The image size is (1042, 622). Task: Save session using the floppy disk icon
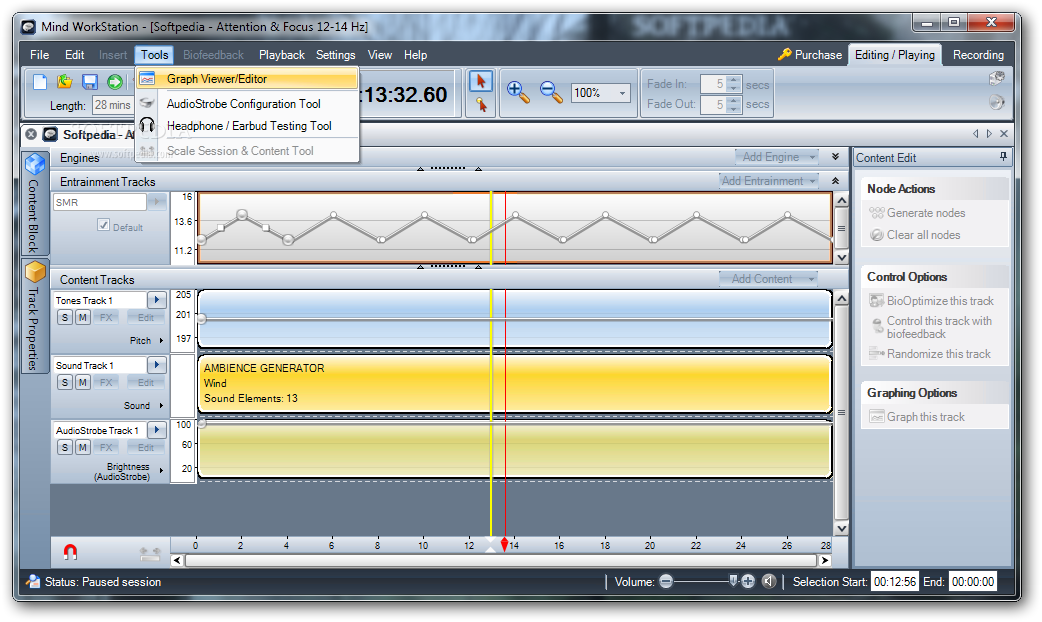coord(90,81)
